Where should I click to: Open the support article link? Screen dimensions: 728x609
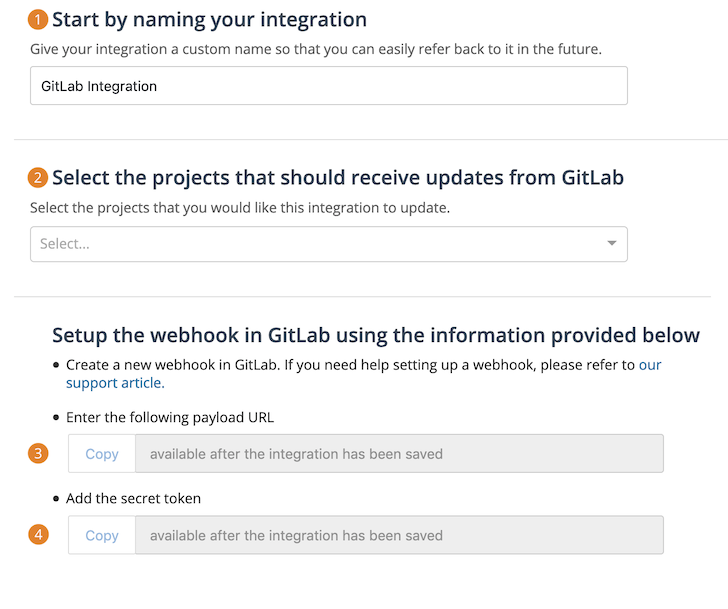114,383
